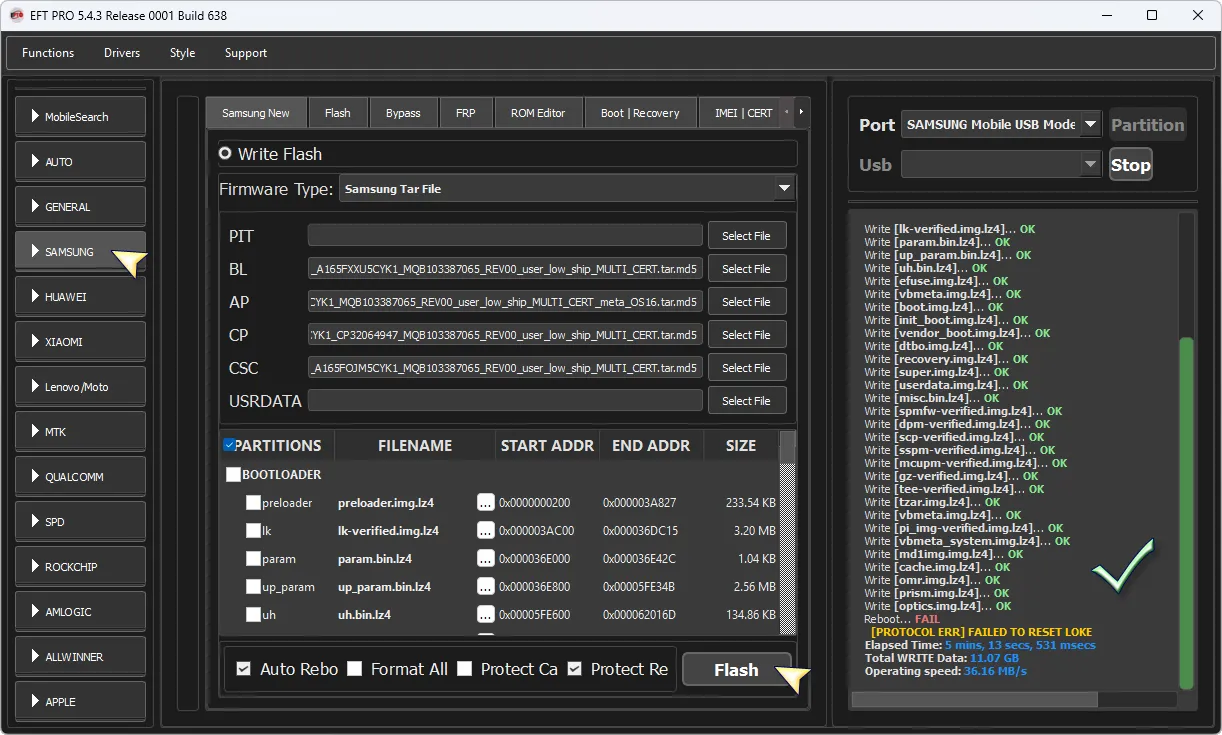Viewport: 1222px width, 735px height.
Task: Switch to the FRP tab
Action: click(x=465, y=113)
